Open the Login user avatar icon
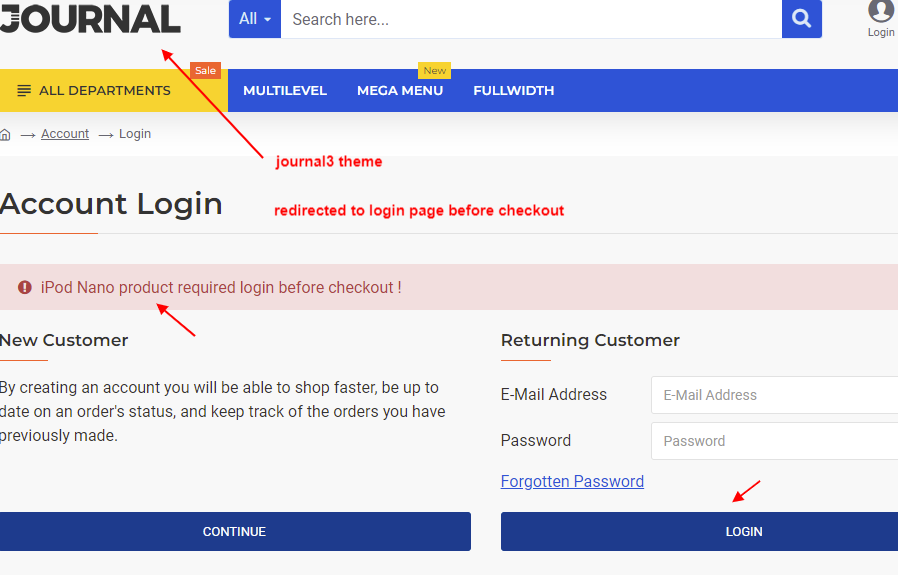This screenshot has height=575, width=898. [x=880, y=10]
